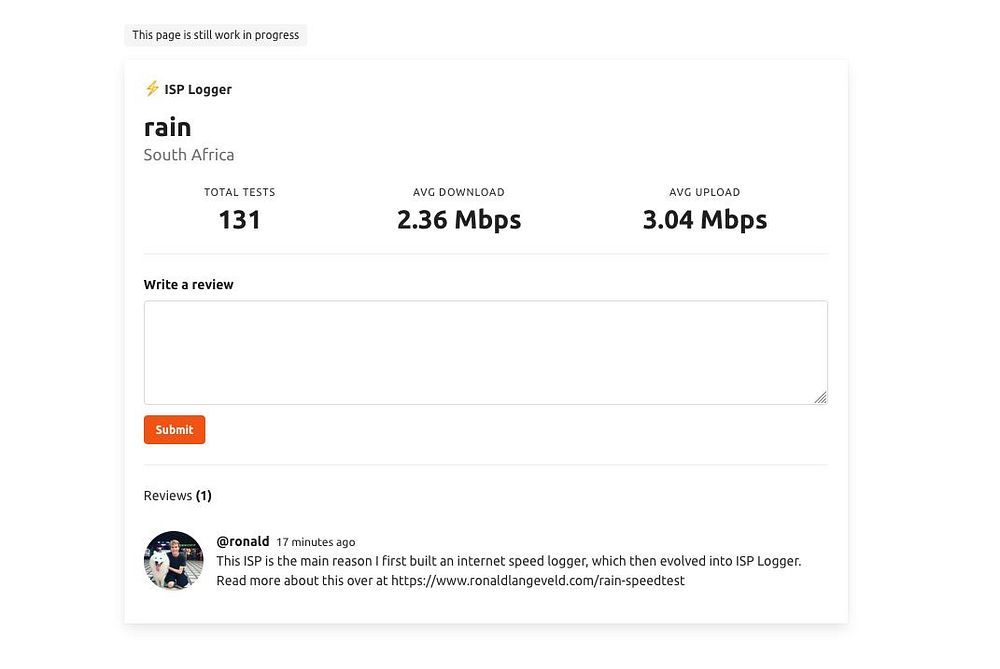Click the Reviews (1) heading
The width and height of the screenshot is (1000, 669).
pyautogui.click(x=177, y=496)
